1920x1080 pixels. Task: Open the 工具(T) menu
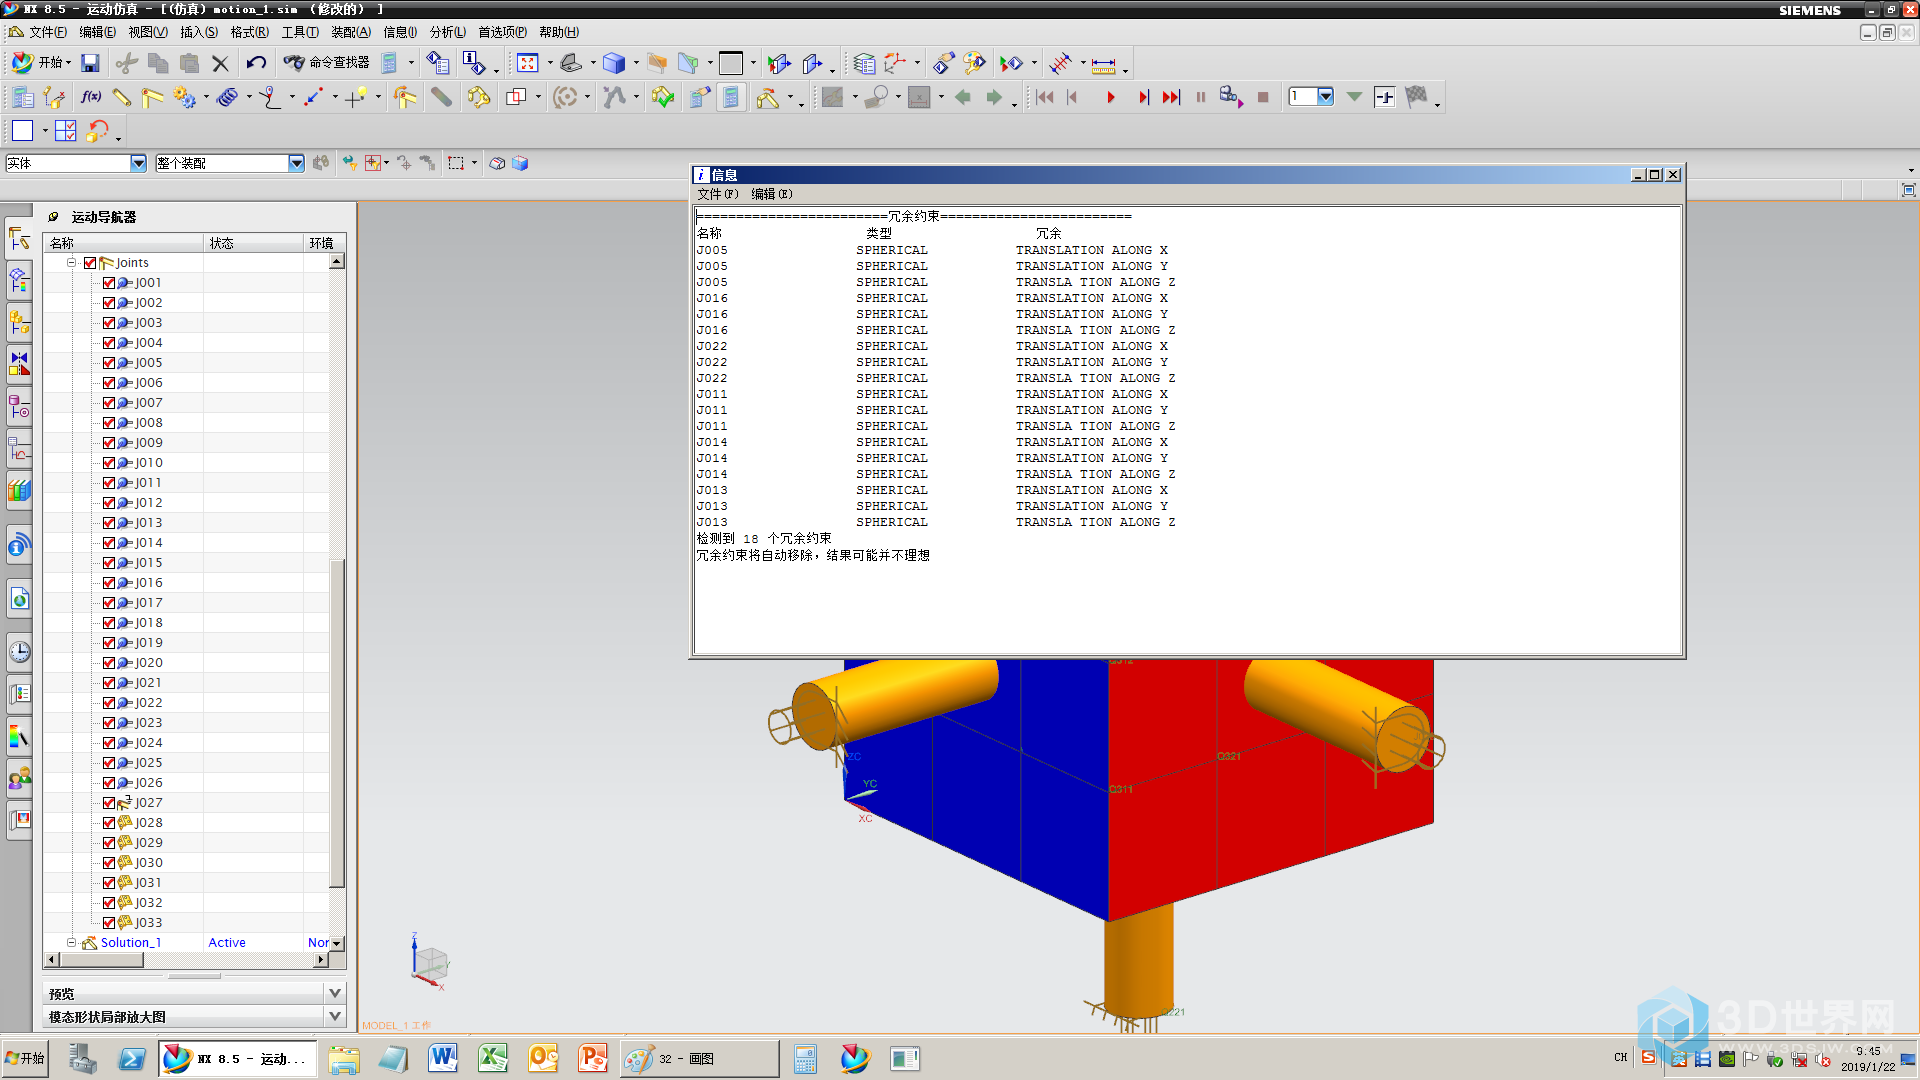(x=300, y=32)
